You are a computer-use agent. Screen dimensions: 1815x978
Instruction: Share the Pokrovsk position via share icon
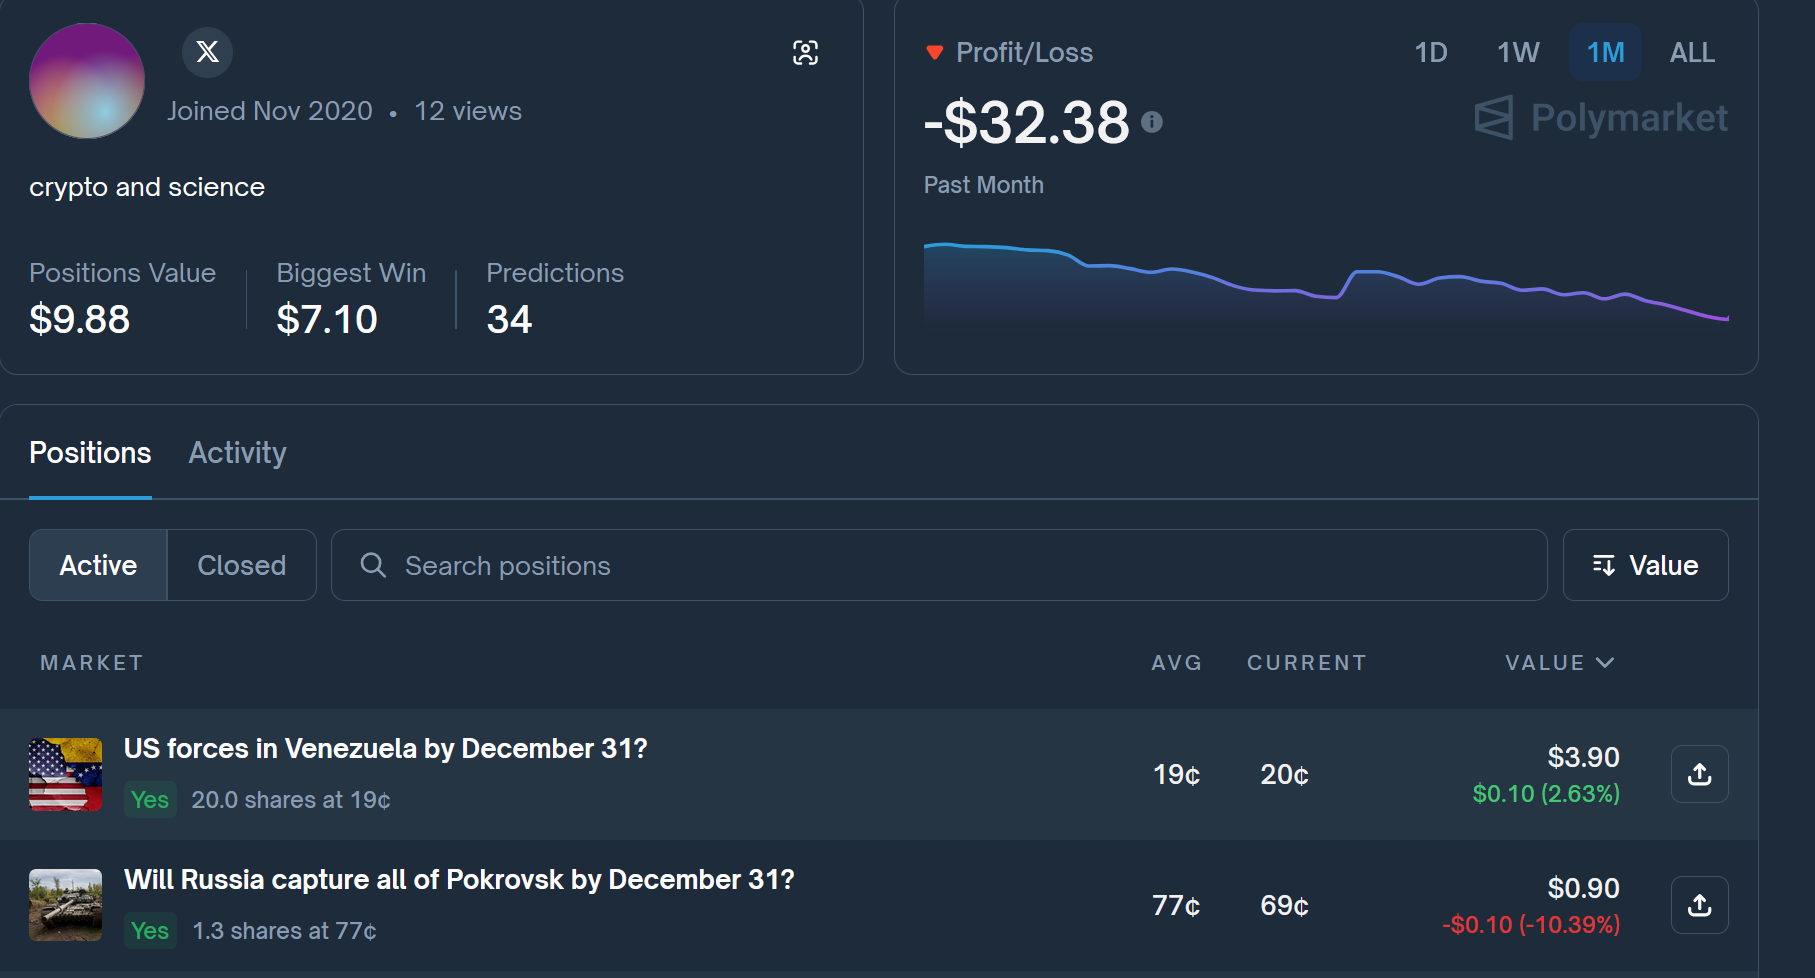point(1699,905)
